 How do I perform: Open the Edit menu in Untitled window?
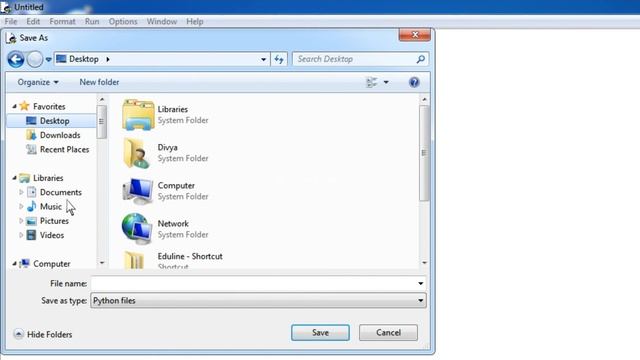pyautogui.click(x=33, y=22)
